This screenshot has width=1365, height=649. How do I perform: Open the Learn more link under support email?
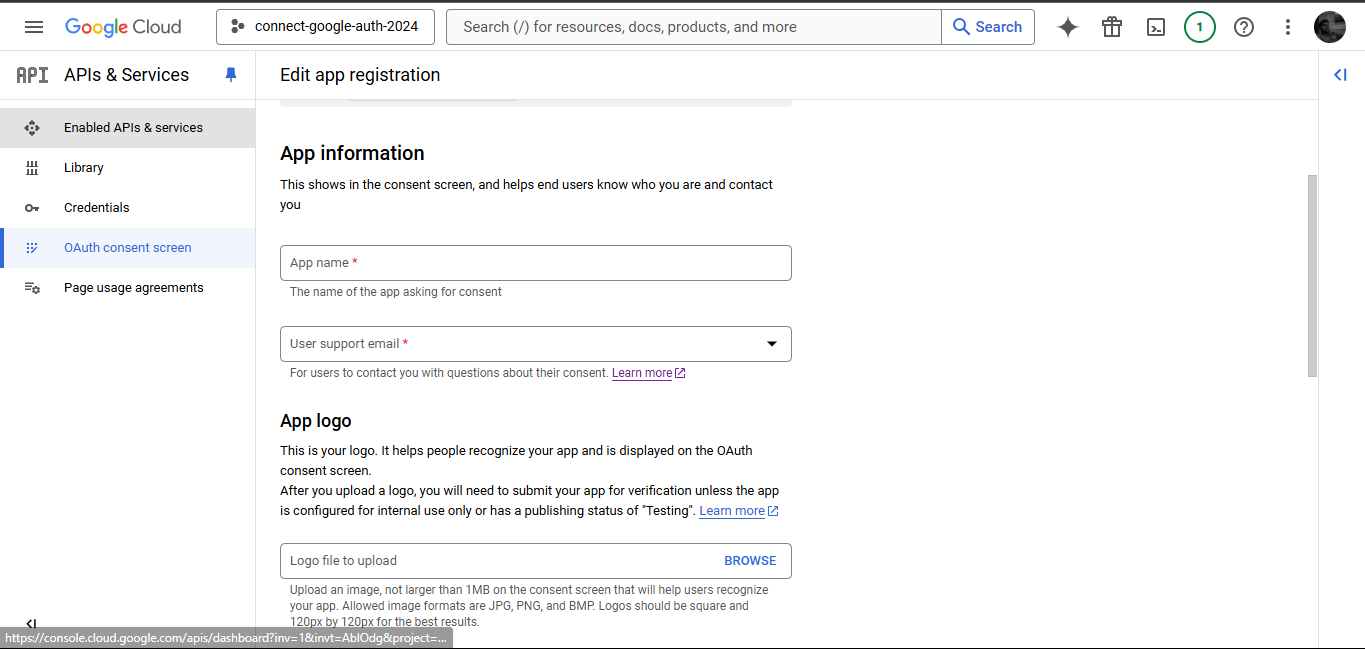(x=642, y=372)
